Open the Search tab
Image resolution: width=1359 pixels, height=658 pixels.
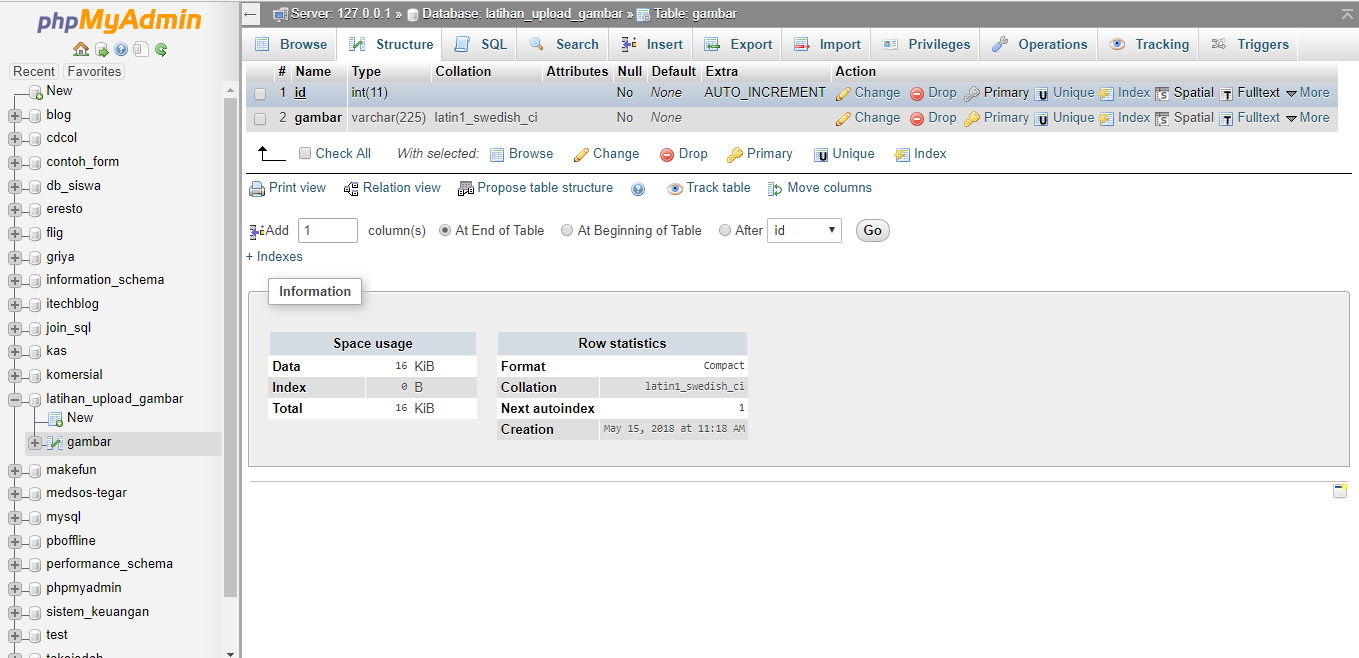click(x=564, y=44)
